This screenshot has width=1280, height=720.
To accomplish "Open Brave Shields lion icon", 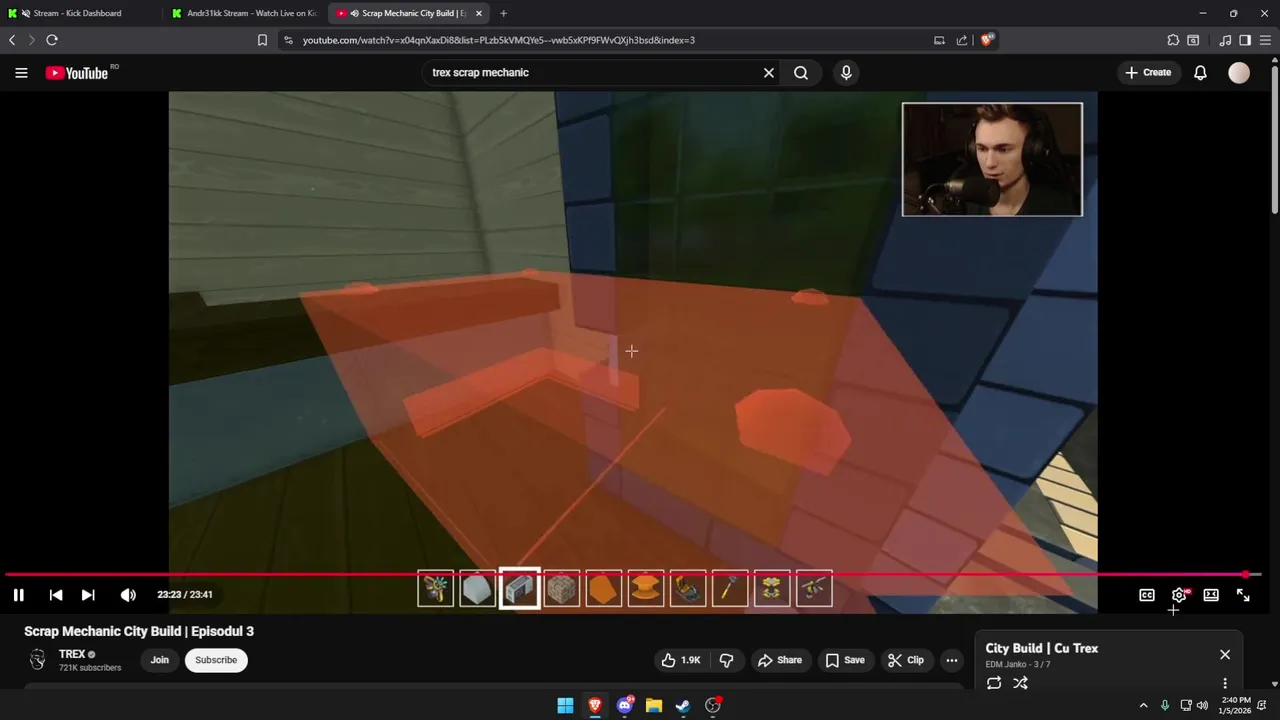I will click(x=987, y=40).
